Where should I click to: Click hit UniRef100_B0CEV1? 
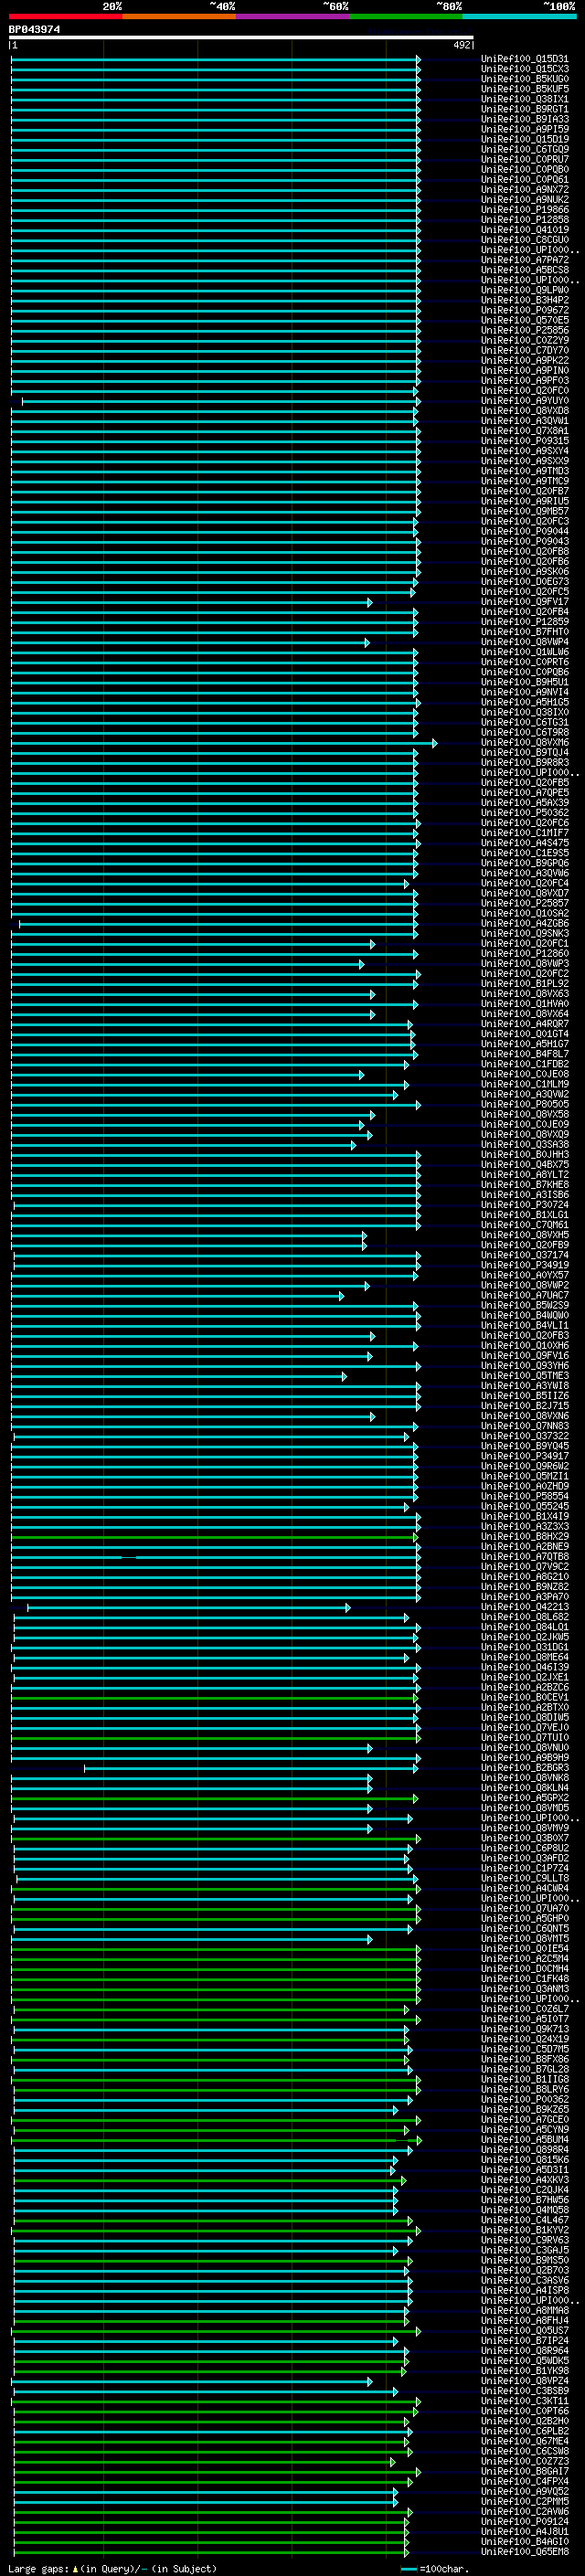[x=525, y=1698]
